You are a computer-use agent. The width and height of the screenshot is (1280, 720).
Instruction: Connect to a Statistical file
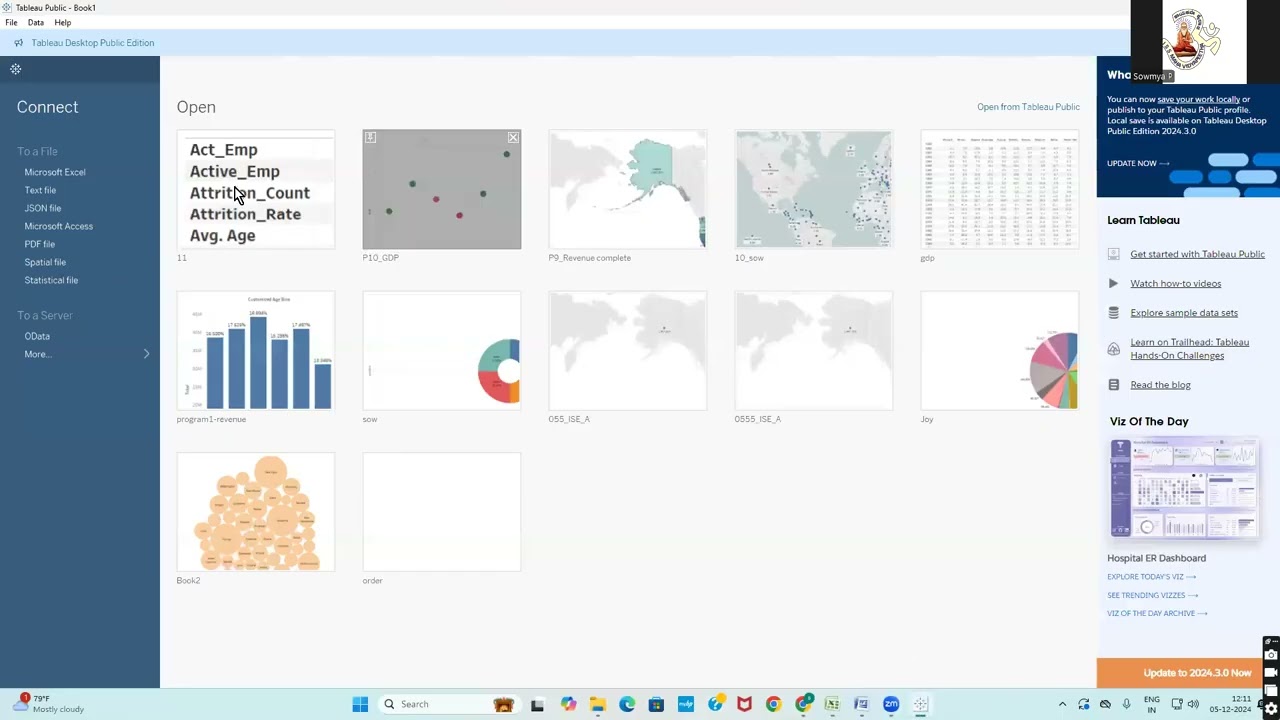click(51, 280)
